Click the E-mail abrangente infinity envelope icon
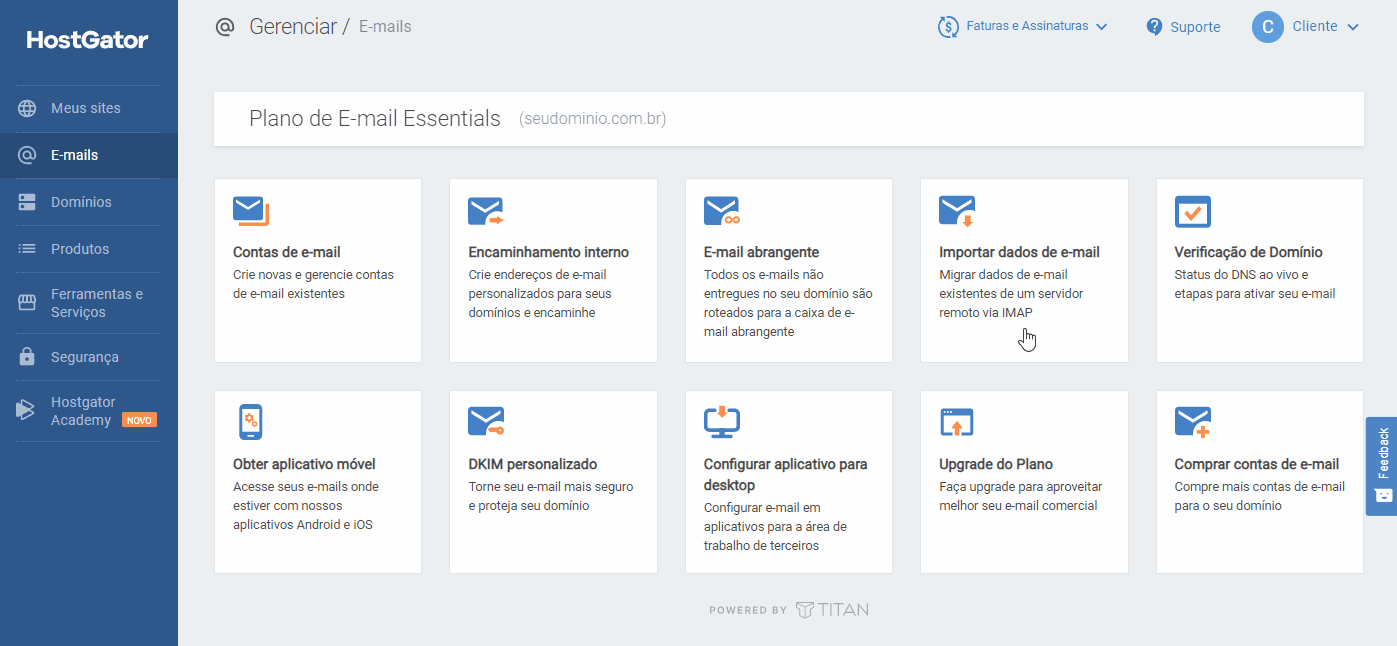Viewport: 1397px width, 646px height. pos(721,210)
